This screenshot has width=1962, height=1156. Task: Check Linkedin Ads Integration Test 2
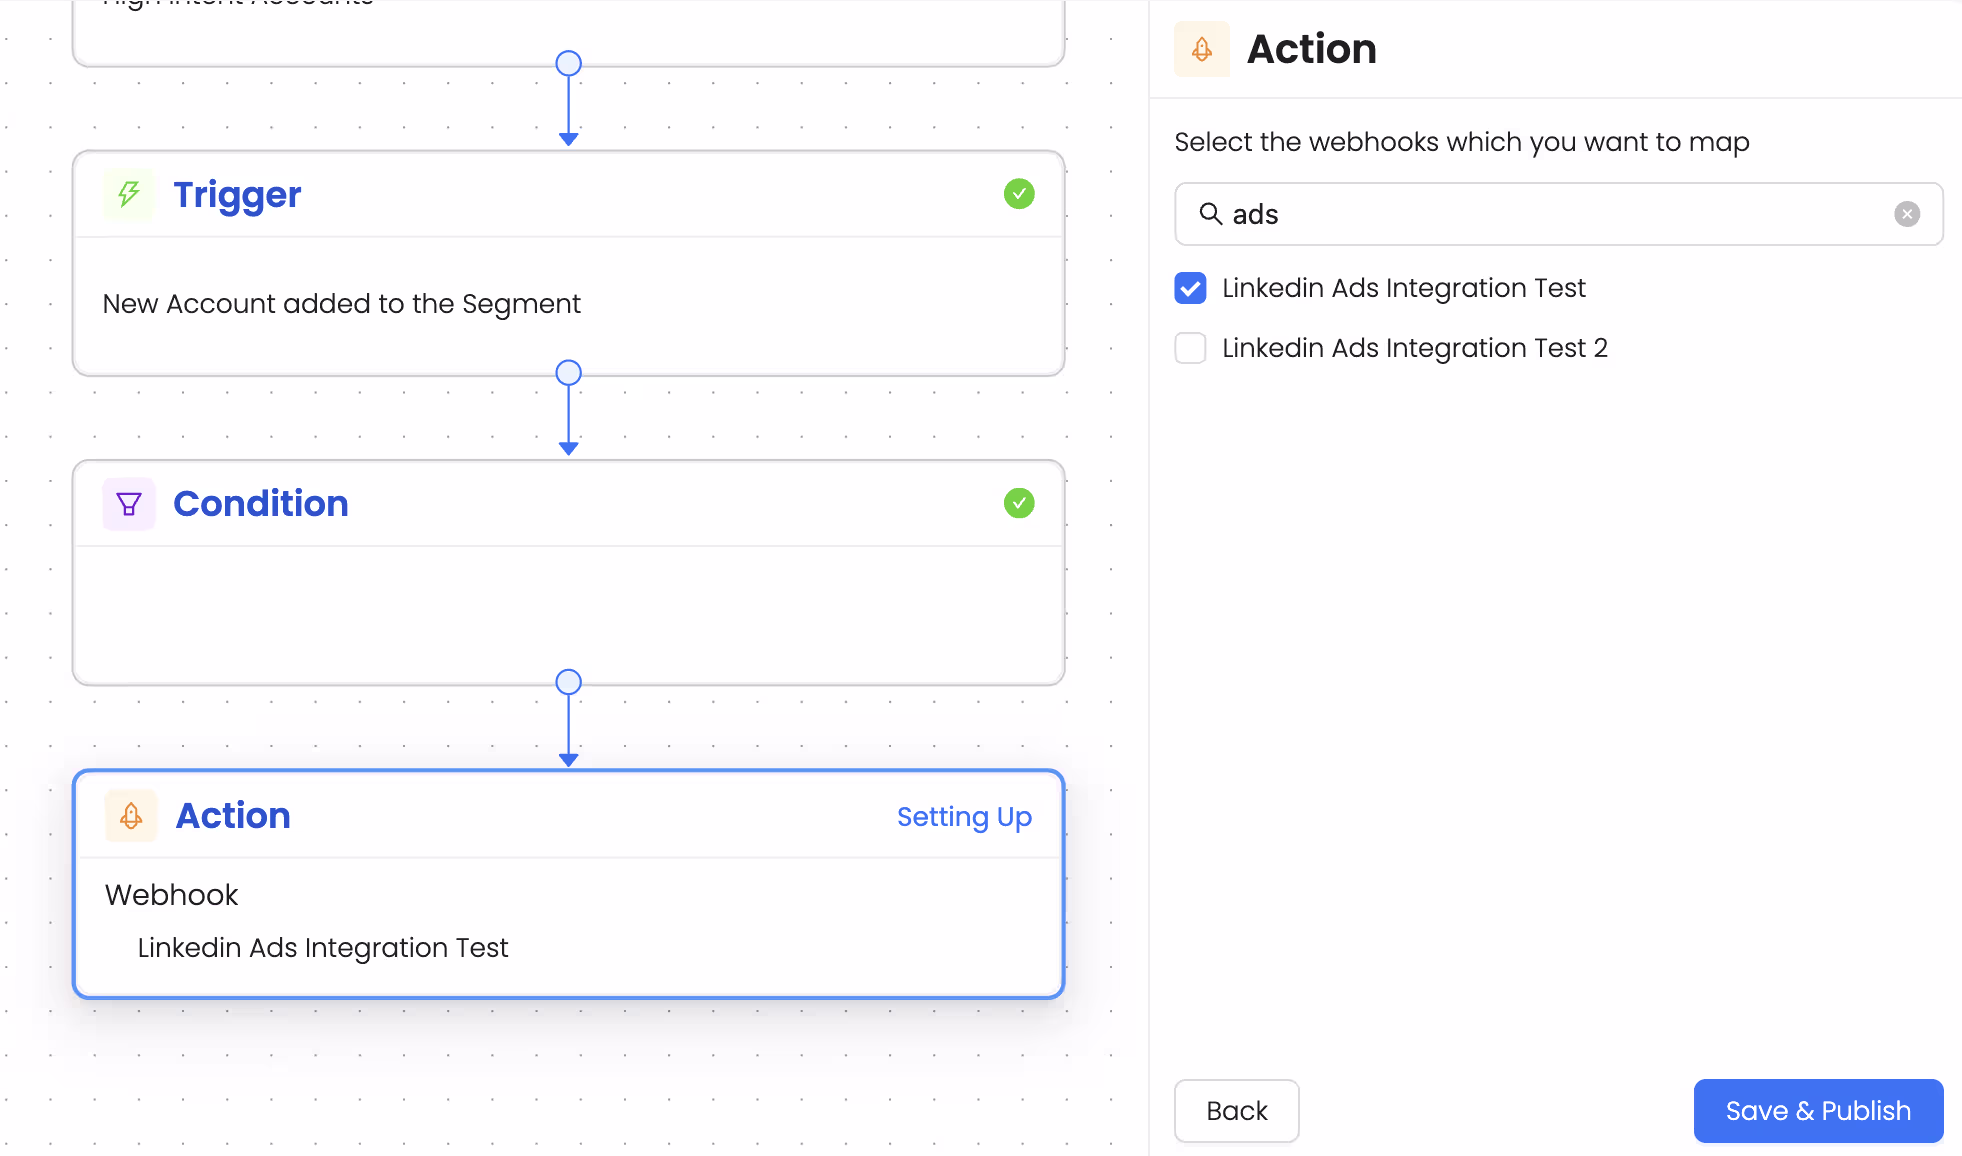(x=1190, y=348)
